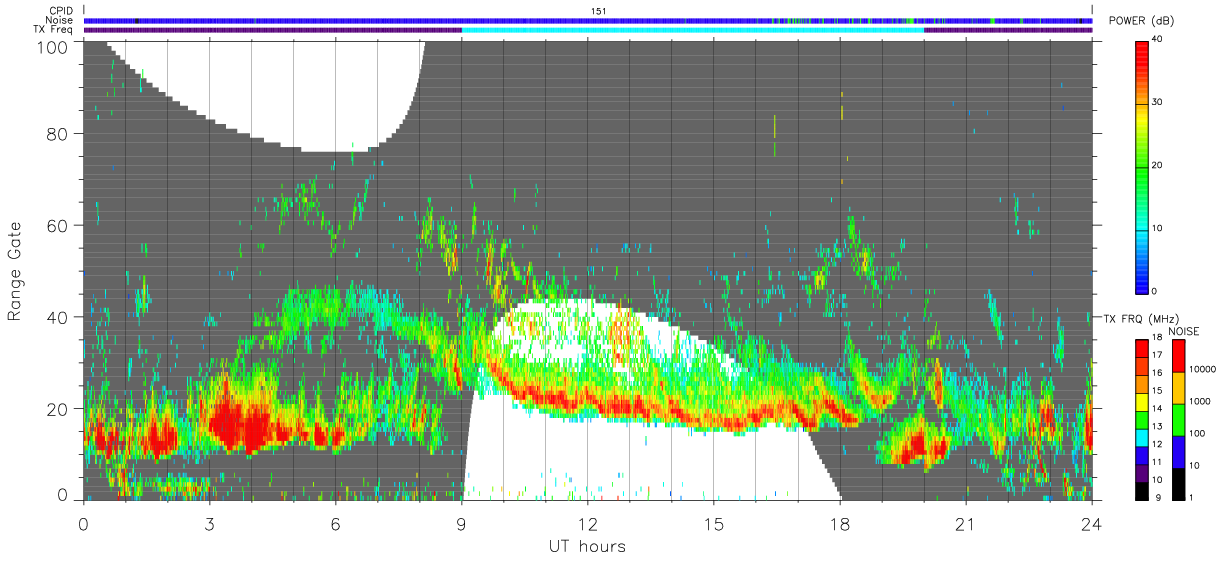Pick the cyan 12–13 MHz TX FRQ swatch

tap(1141, 437)
